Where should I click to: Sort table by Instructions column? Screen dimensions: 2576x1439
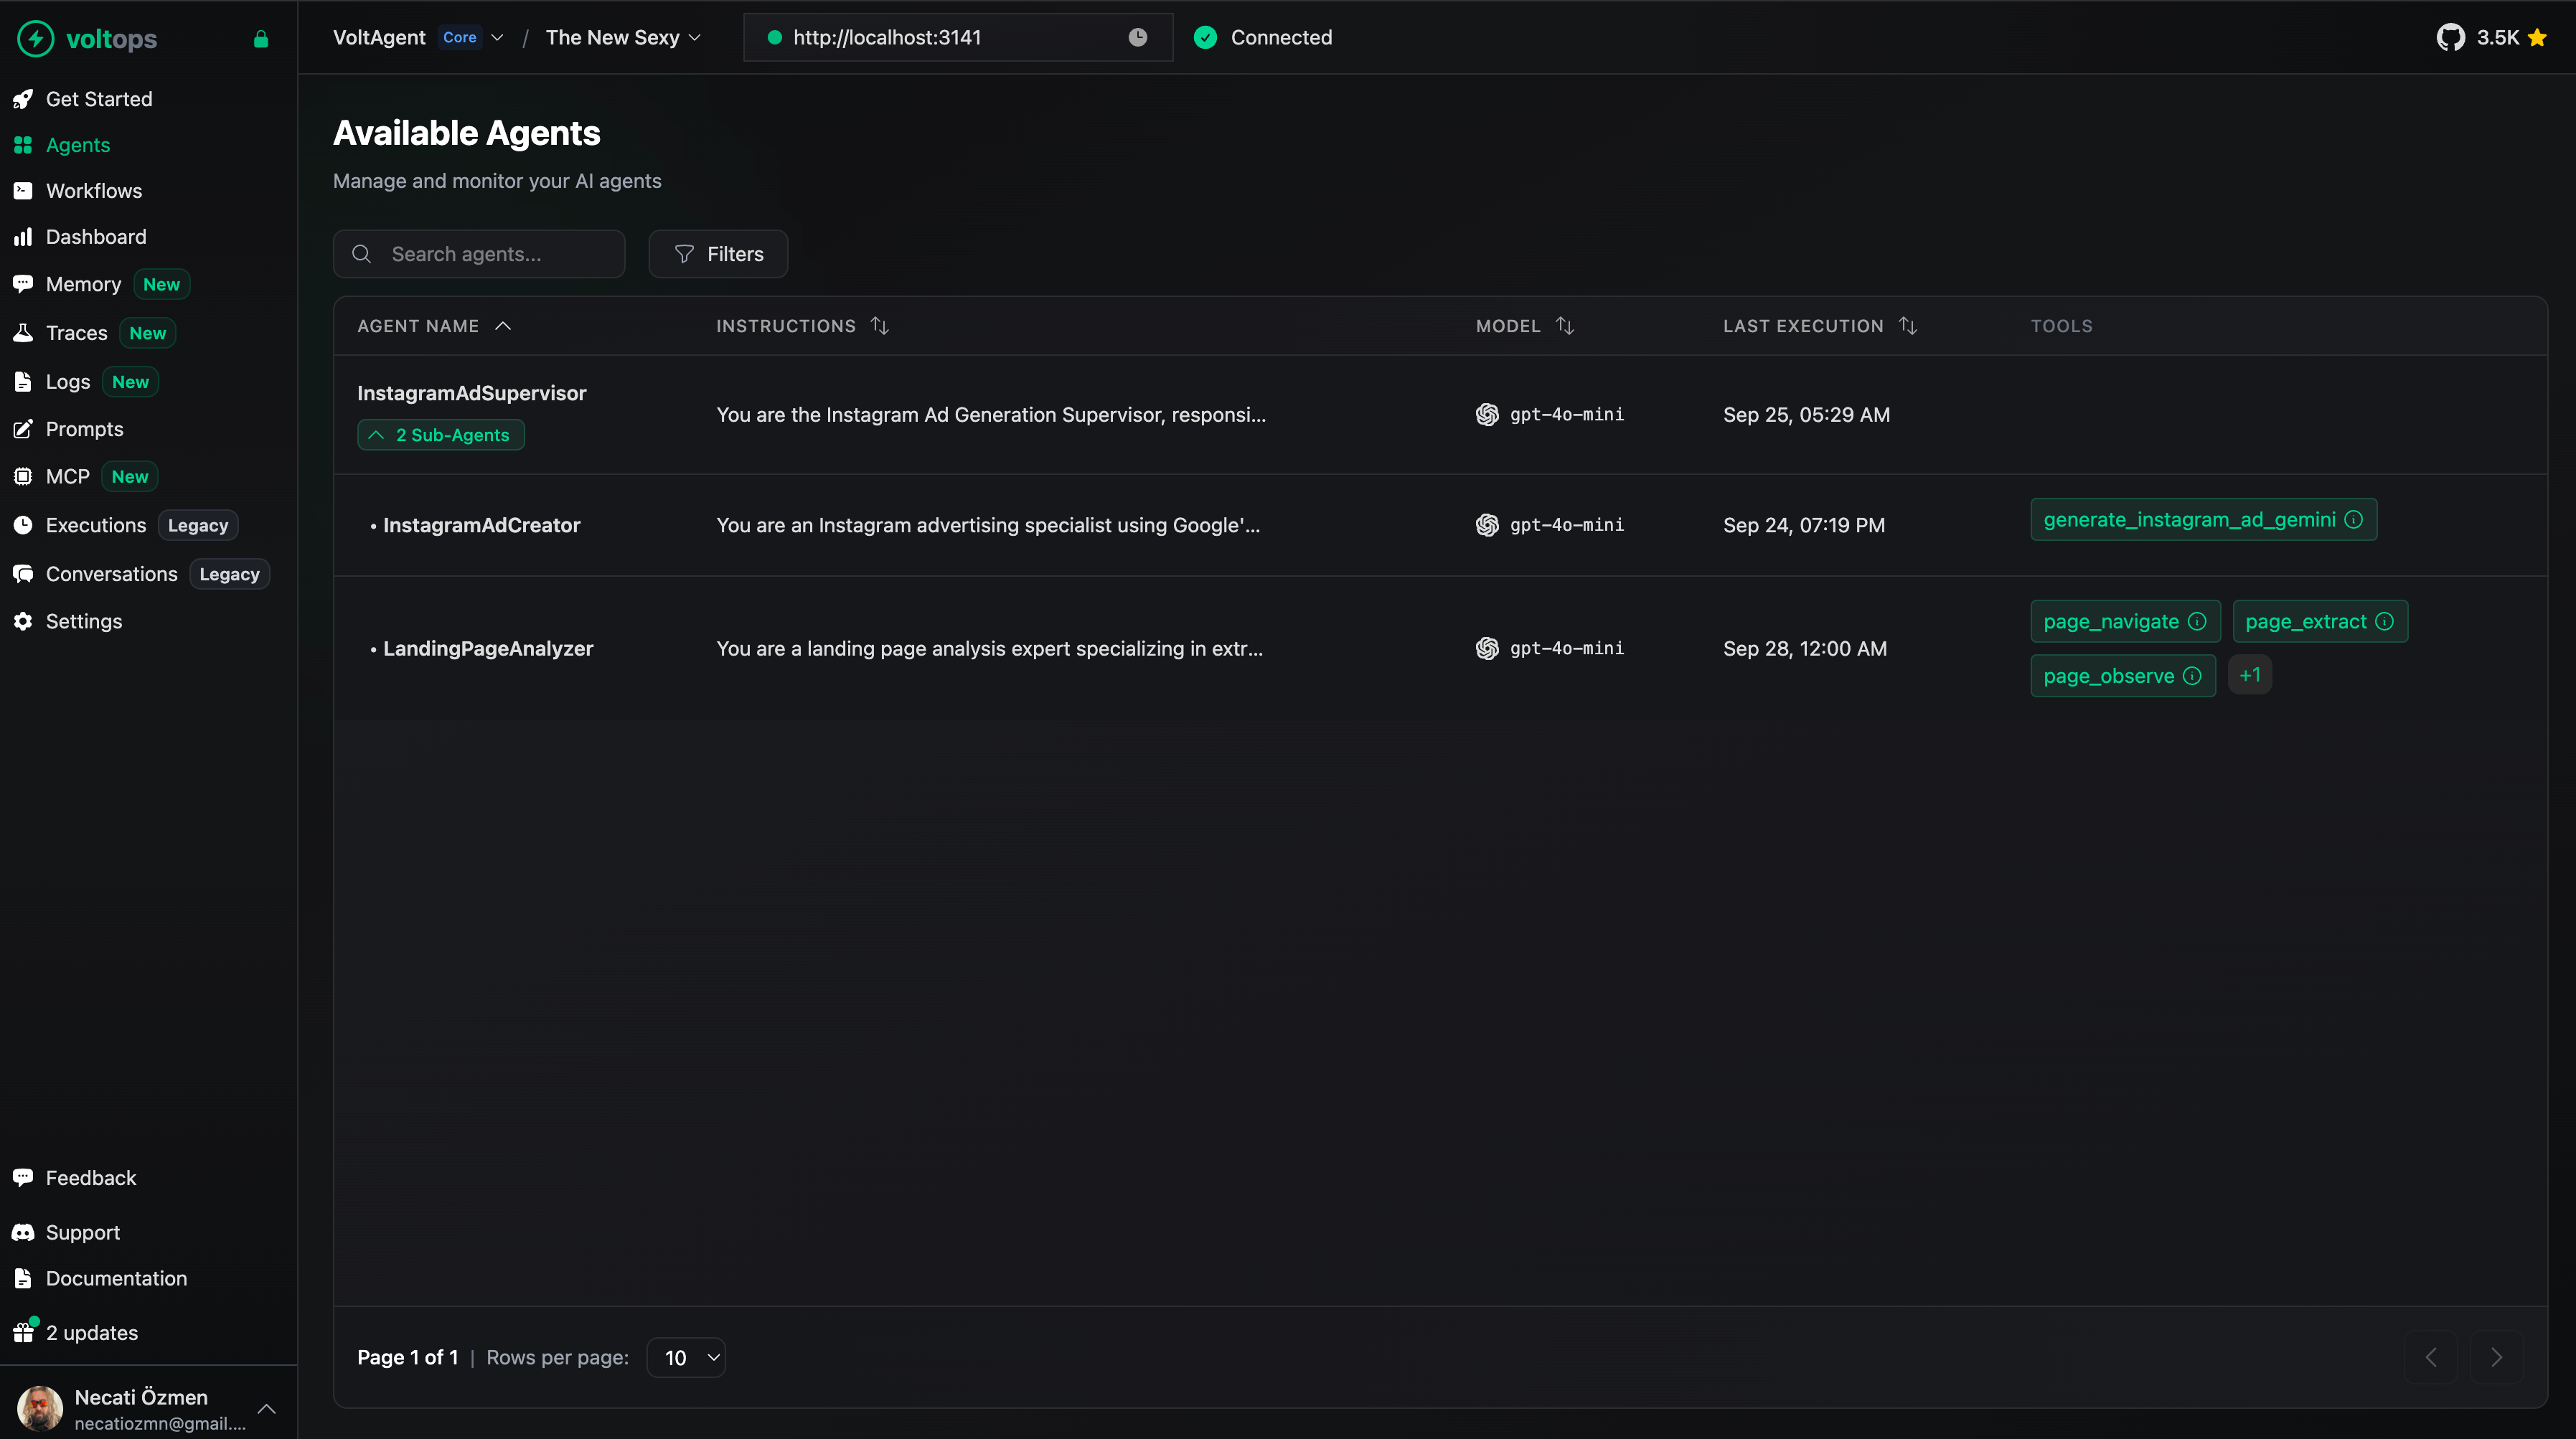tap(880, 326)
